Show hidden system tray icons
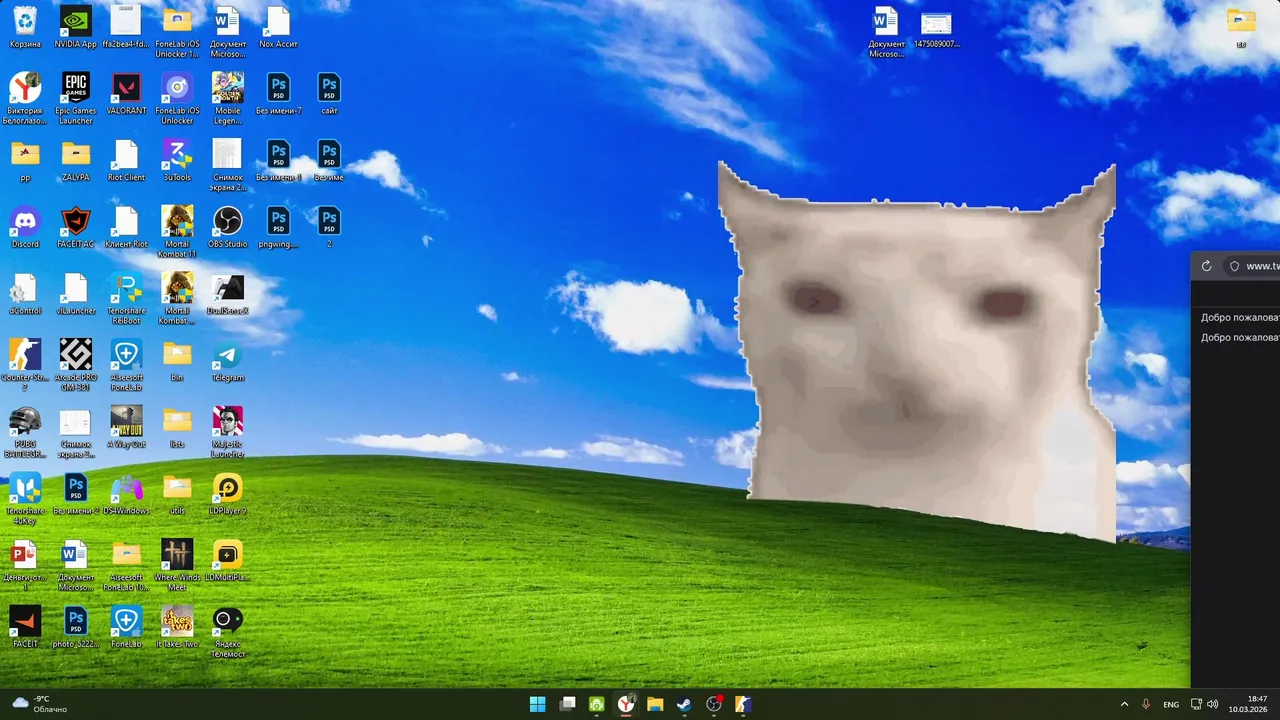Image resolution: width=1280 pixels, height=720 pixels. [x=1124, y=704]
